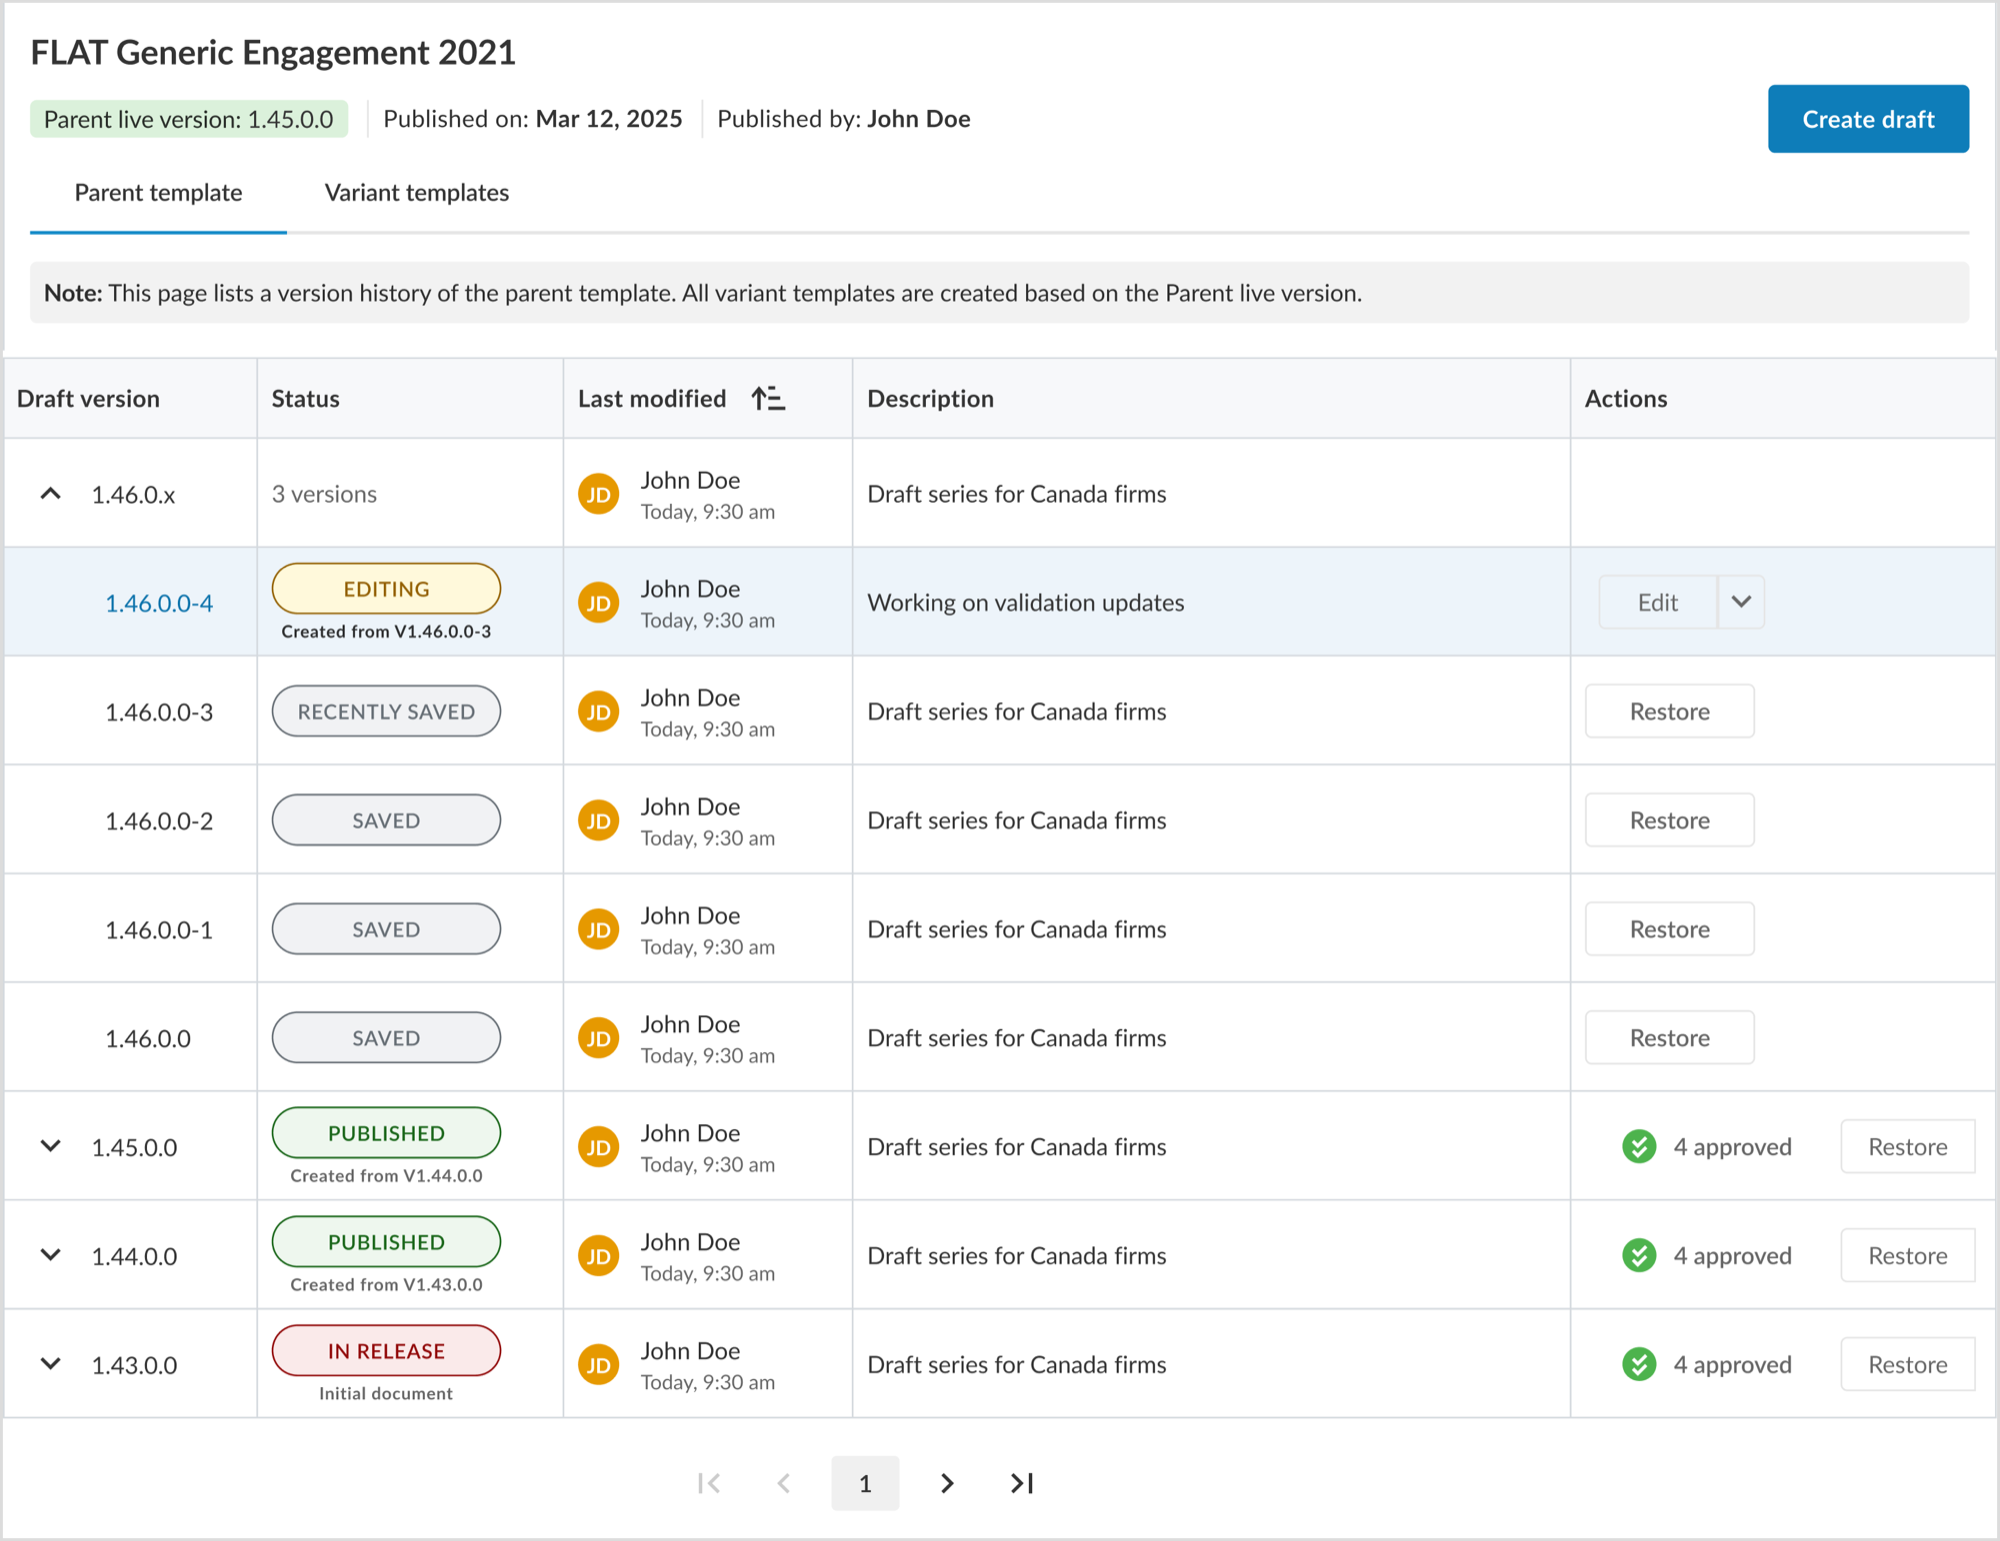Screen dimensions: 2000x1541
Task: Click '4 approved' text in the 1.45.0.0 row
Action: [x=1733, y=1147]
